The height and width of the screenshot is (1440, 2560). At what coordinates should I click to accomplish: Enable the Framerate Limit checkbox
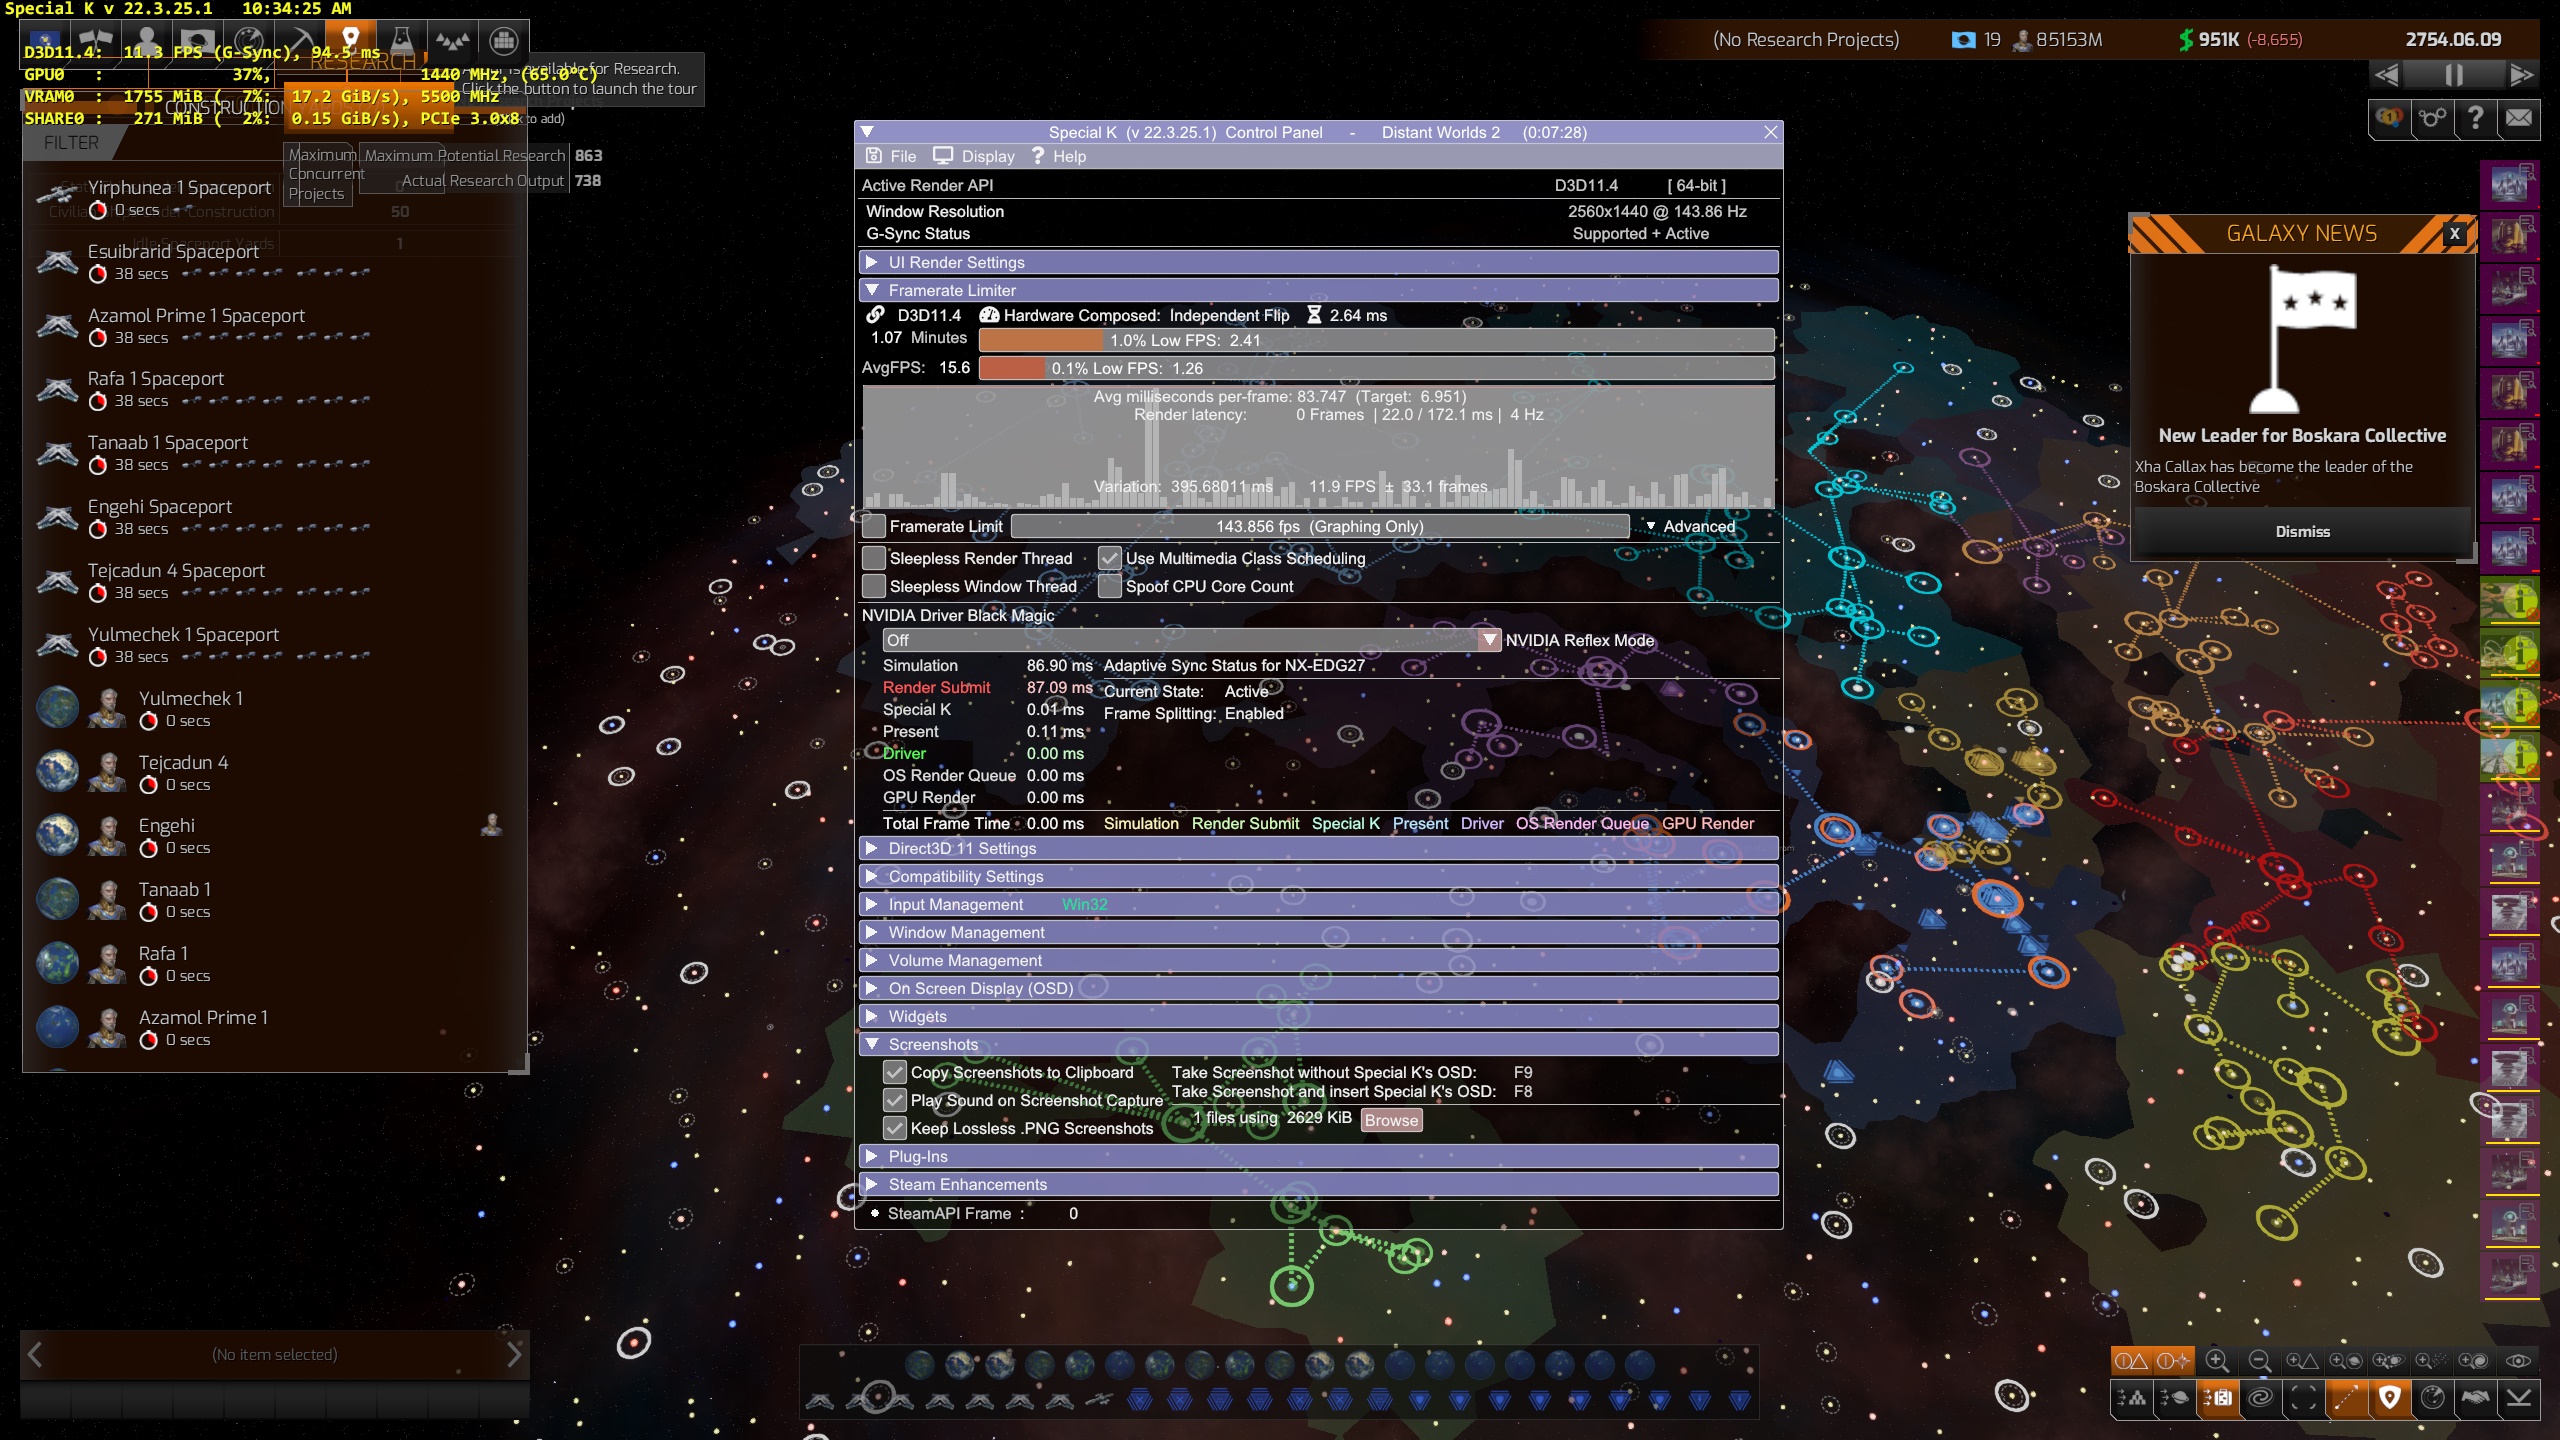tap(875, 526)
